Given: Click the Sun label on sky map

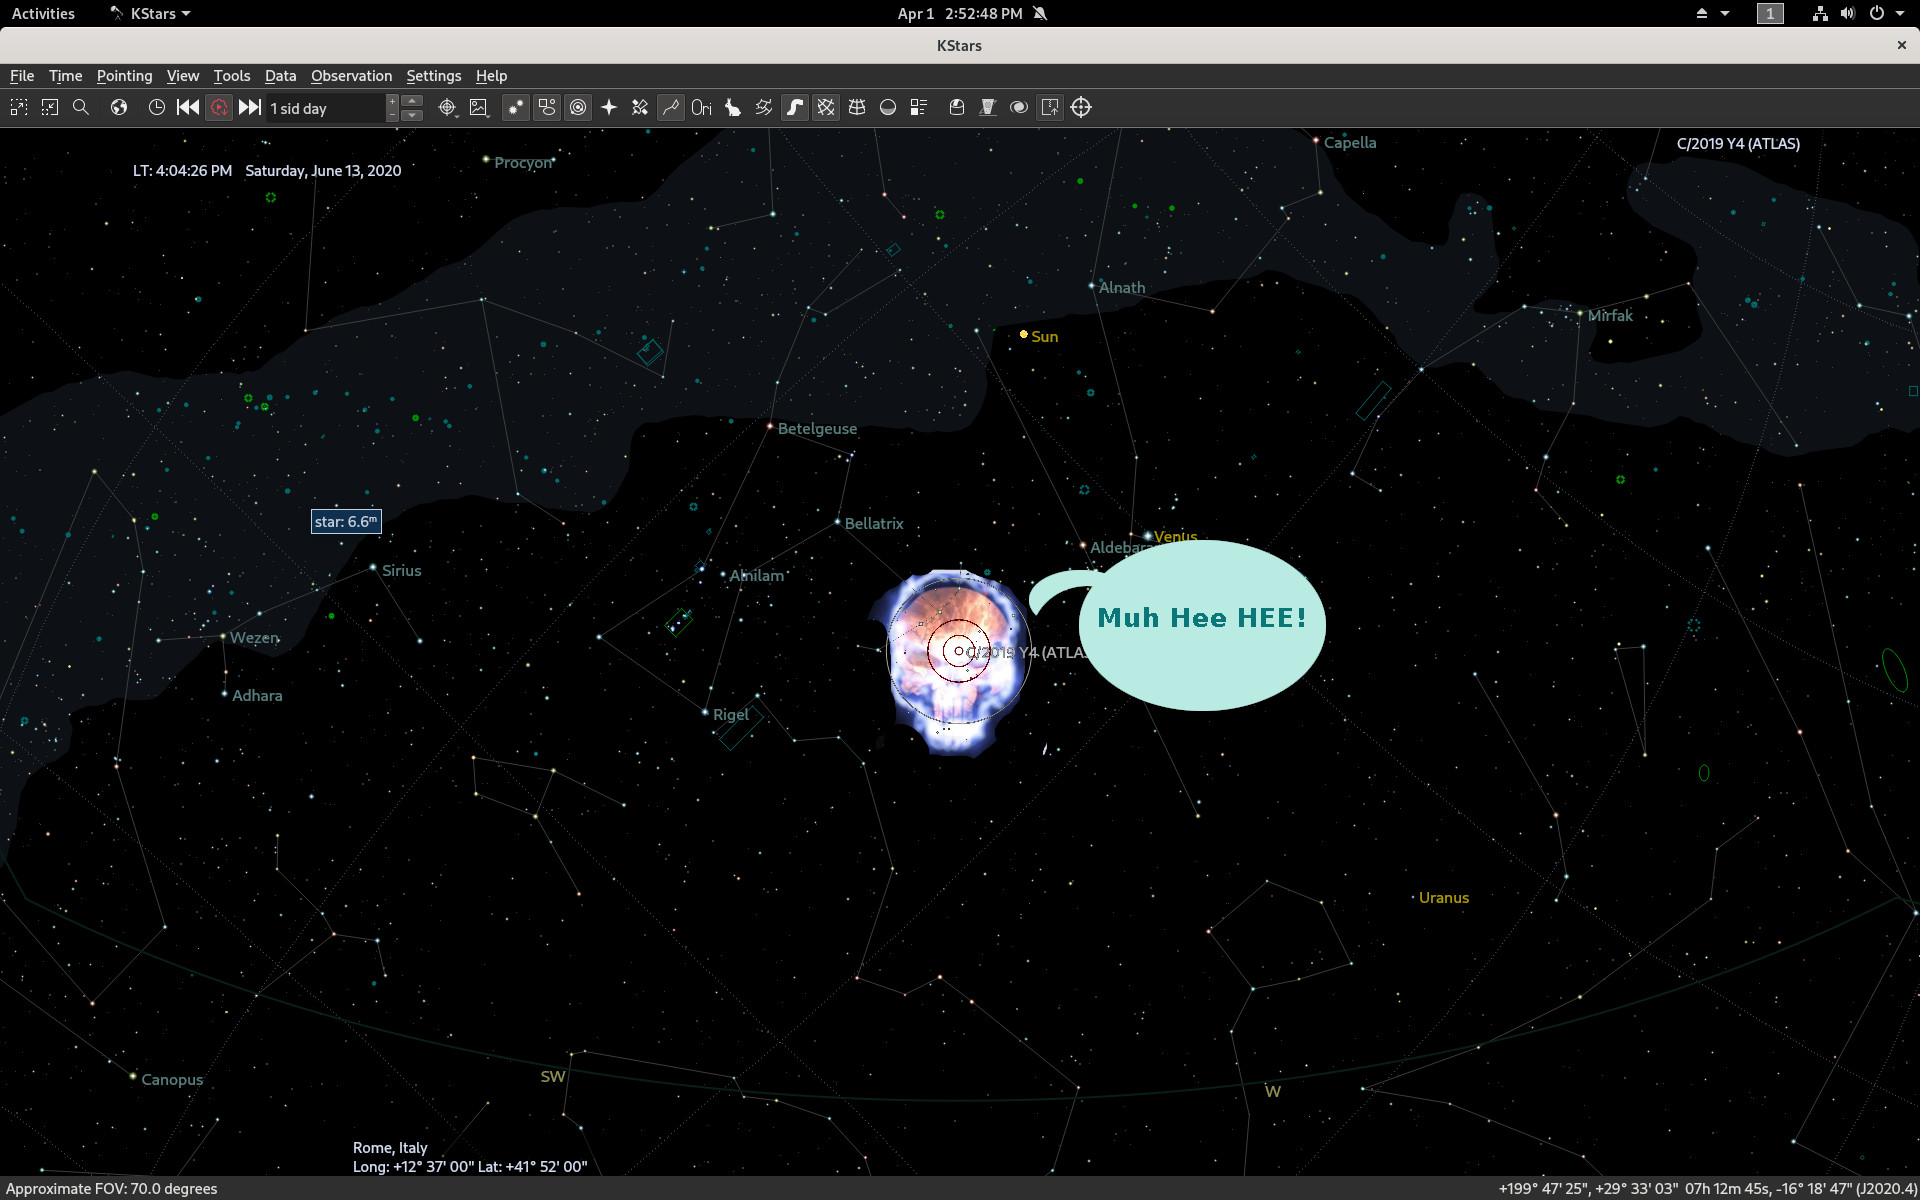Looking at the screenshot, I should (x=1044, y=336).
